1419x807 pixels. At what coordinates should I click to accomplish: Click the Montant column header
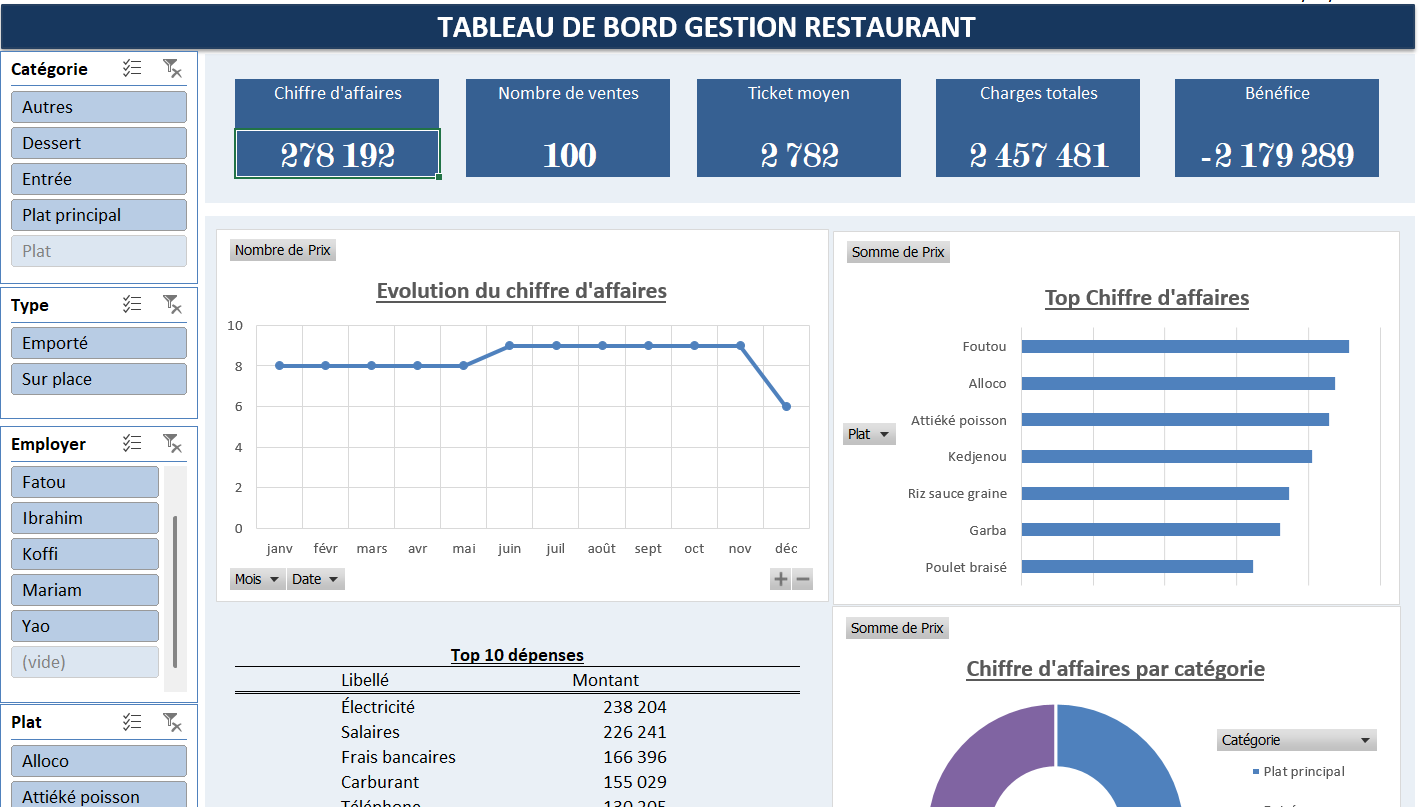pos(605,680)
